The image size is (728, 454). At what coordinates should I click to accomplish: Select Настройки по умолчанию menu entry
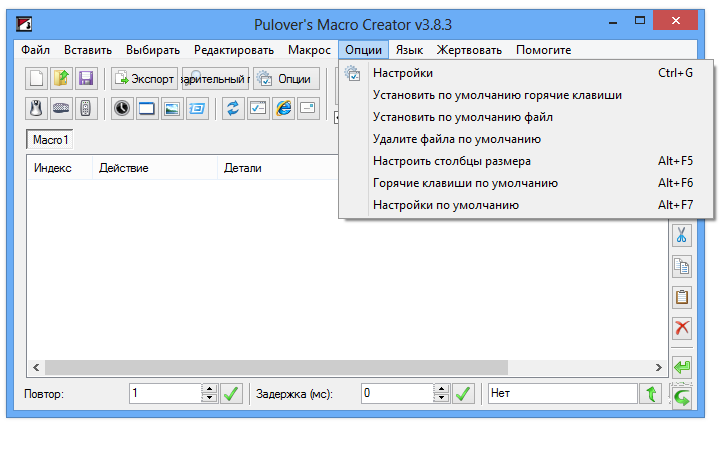[526, 205]
